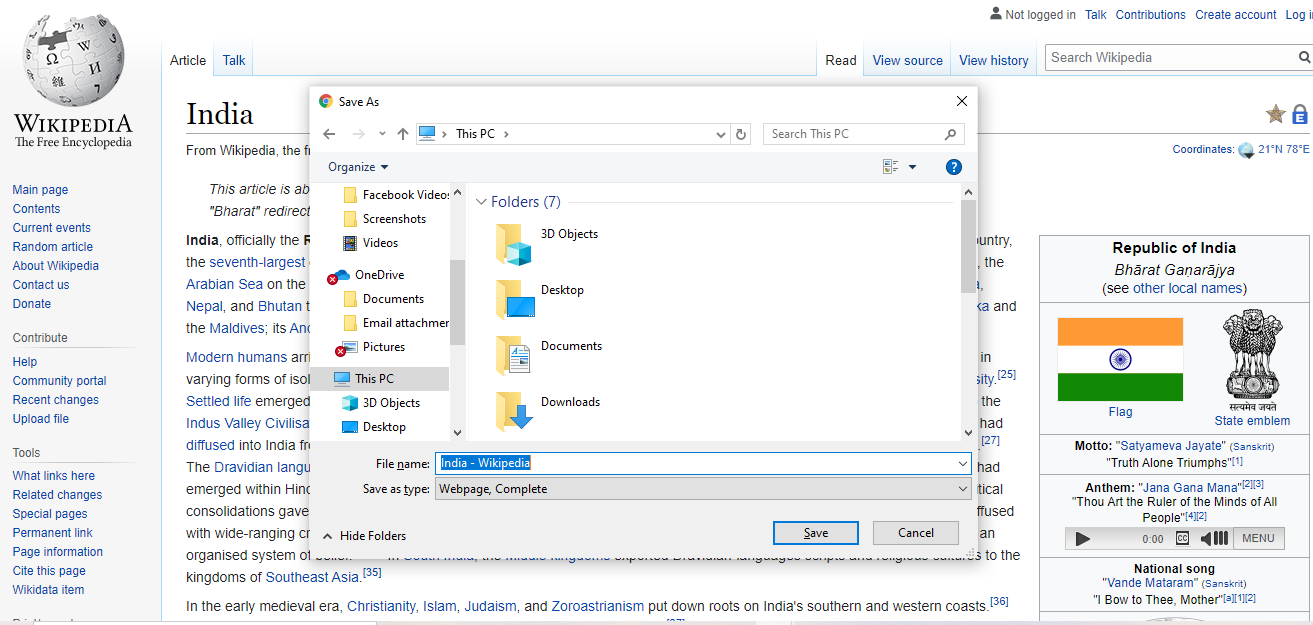
Task: Click the Save button
Action: click(815, 533)
